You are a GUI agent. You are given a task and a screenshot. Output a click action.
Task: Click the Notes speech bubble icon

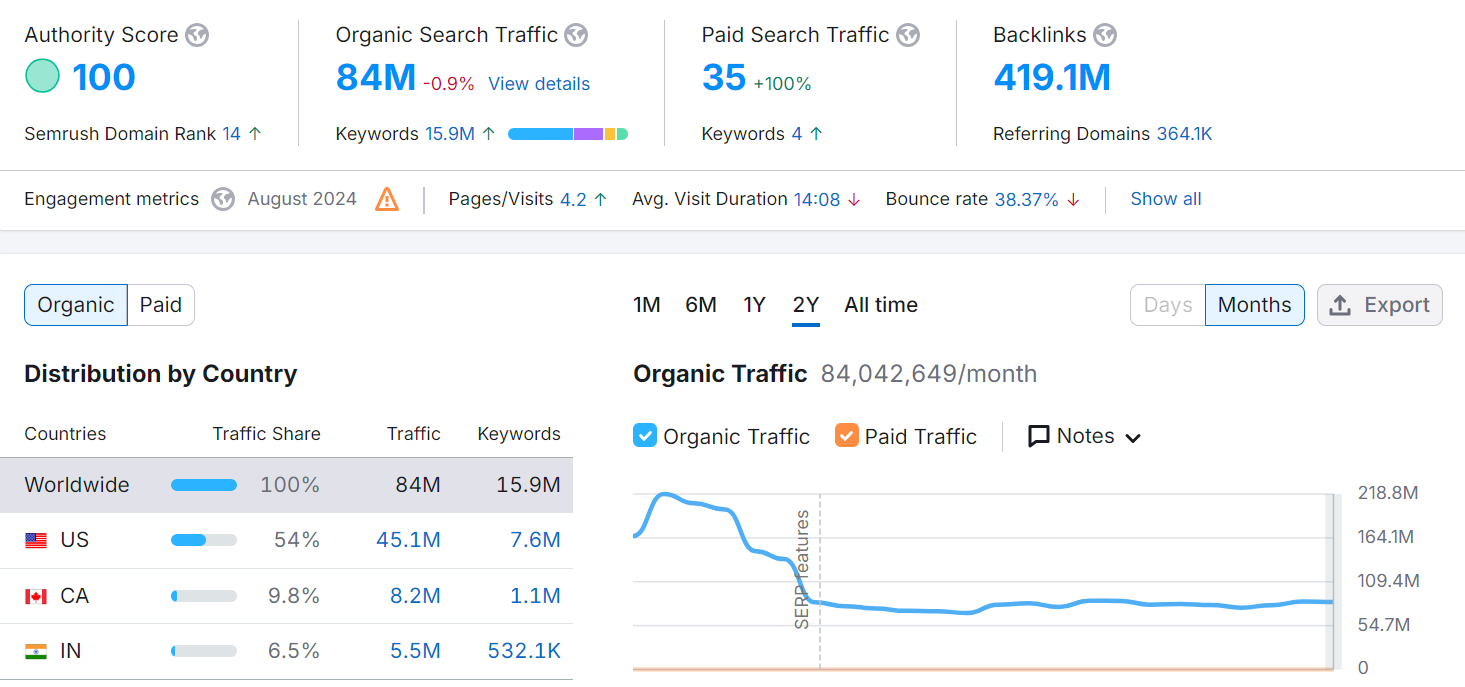click(x=1039, y=437)
